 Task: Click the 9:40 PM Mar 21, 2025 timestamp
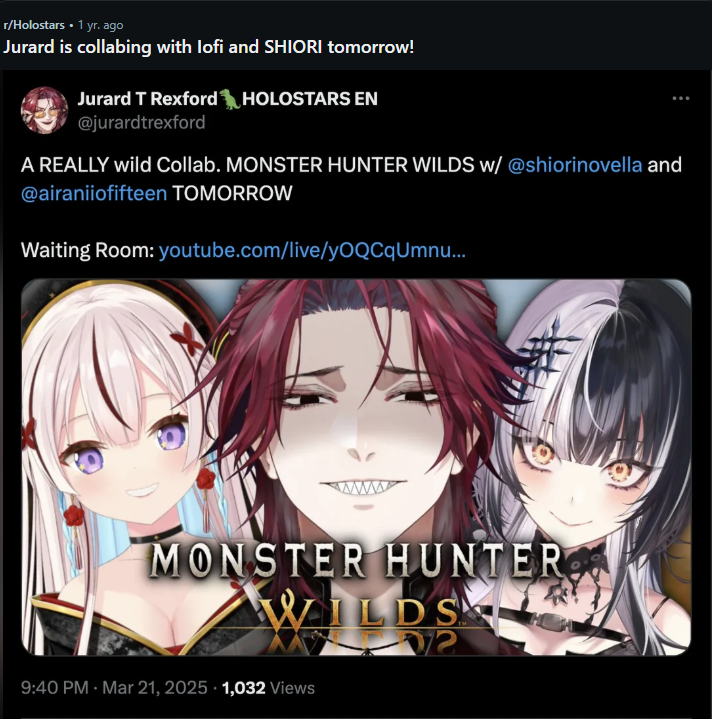click(114, 688)
